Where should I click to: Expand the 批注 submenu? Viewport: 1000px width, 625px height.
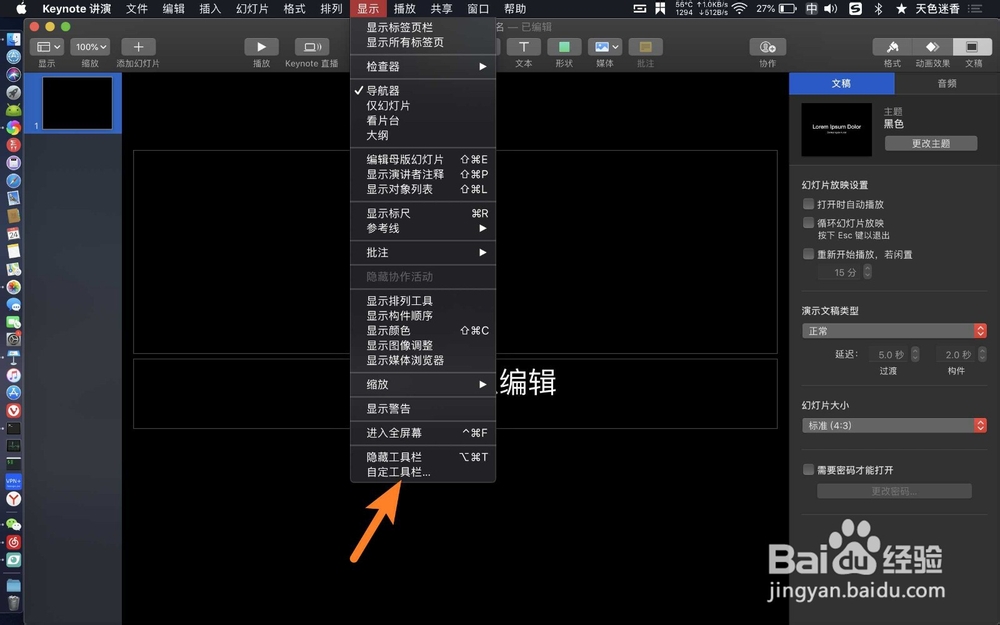[423, 253]
